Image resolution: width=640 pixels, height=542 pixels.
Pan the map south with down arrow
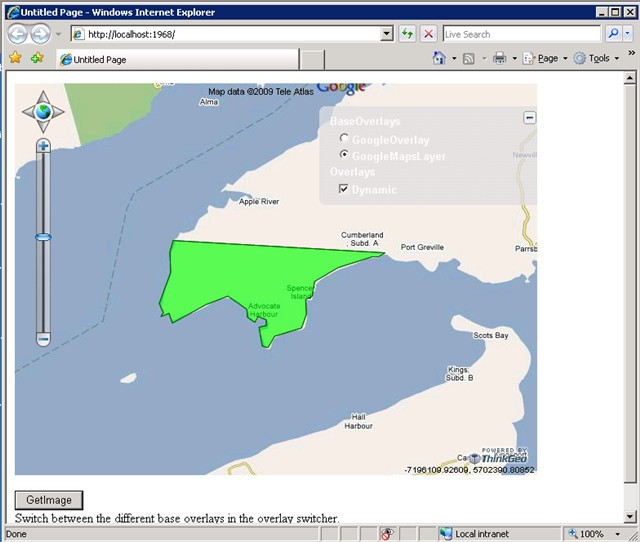pyautogui.click(x=43, y=126)
